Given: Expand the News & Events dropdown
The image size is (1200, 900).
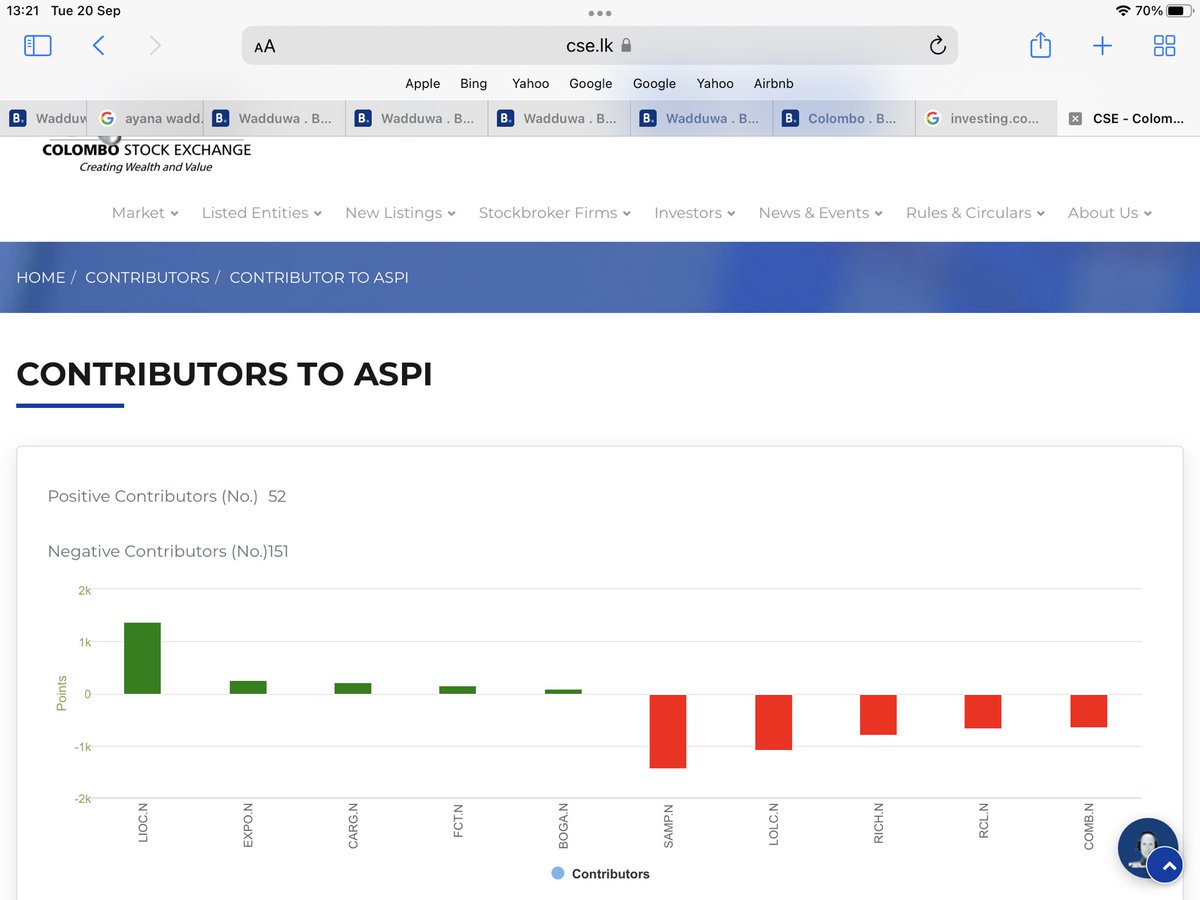Looking at the screenshot, I should pos(820,213).
